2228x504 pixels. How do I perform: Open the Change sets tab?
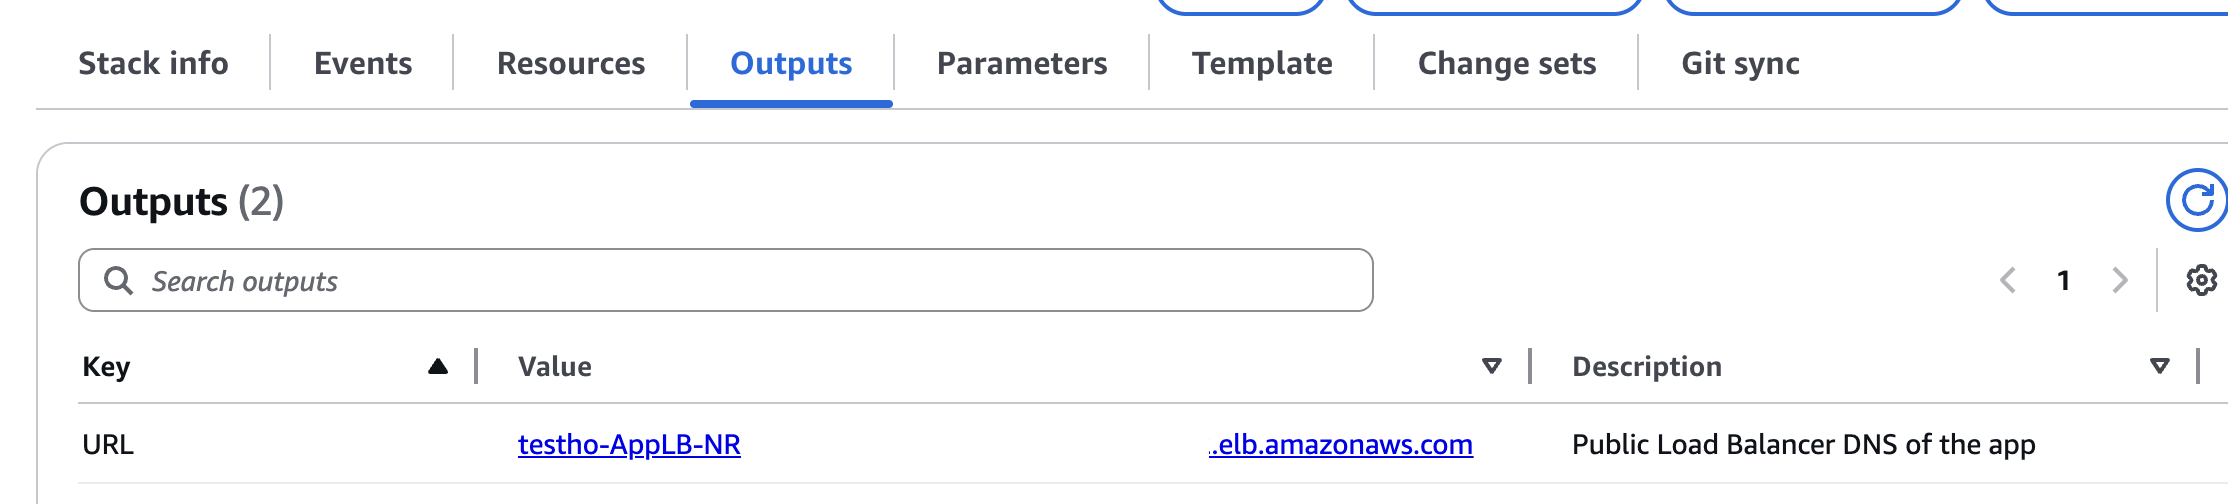pos(1507,63)
